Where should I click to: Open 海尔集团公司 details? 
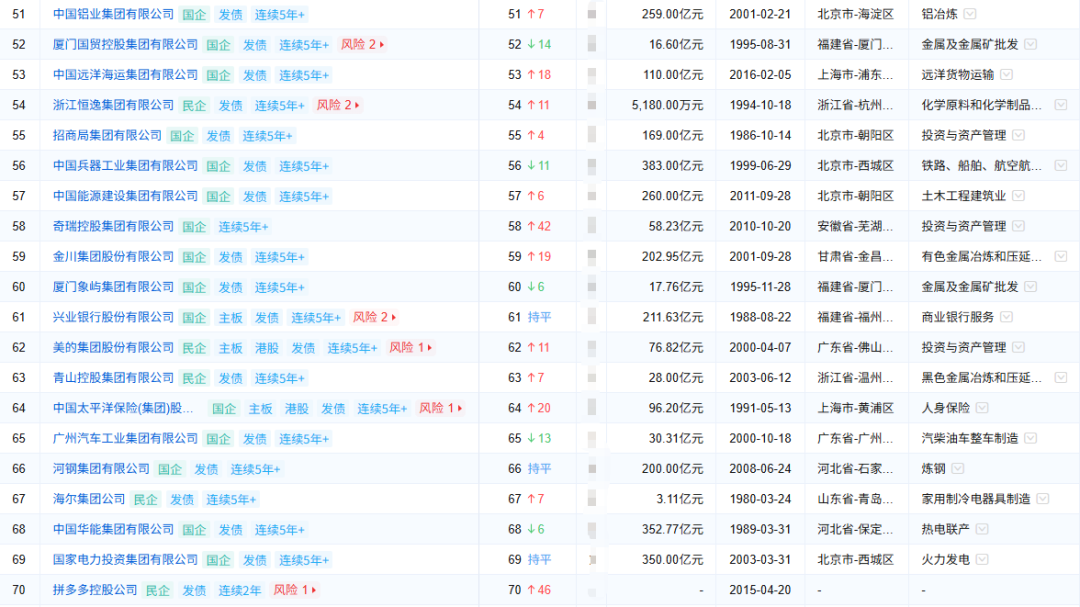(89, 499)
